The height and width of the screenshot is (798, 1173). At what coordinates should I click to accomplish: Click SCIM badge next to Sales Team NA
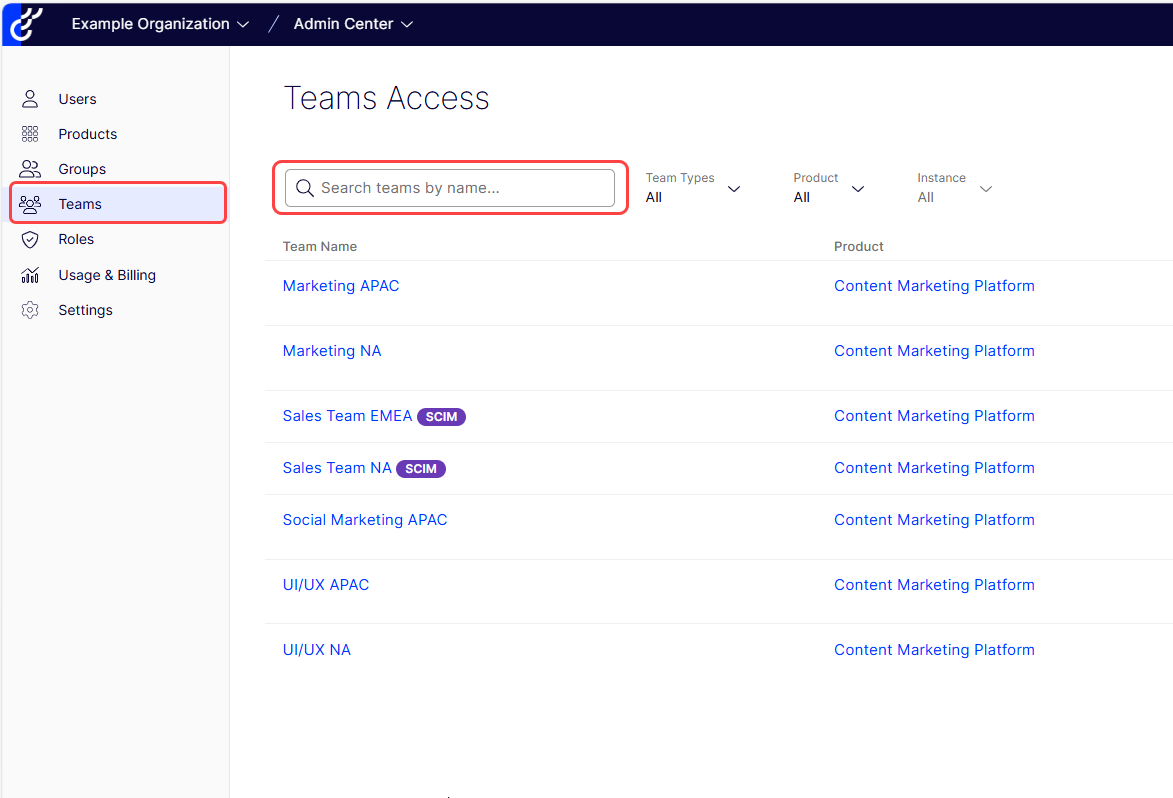click(x=421, y=469)
